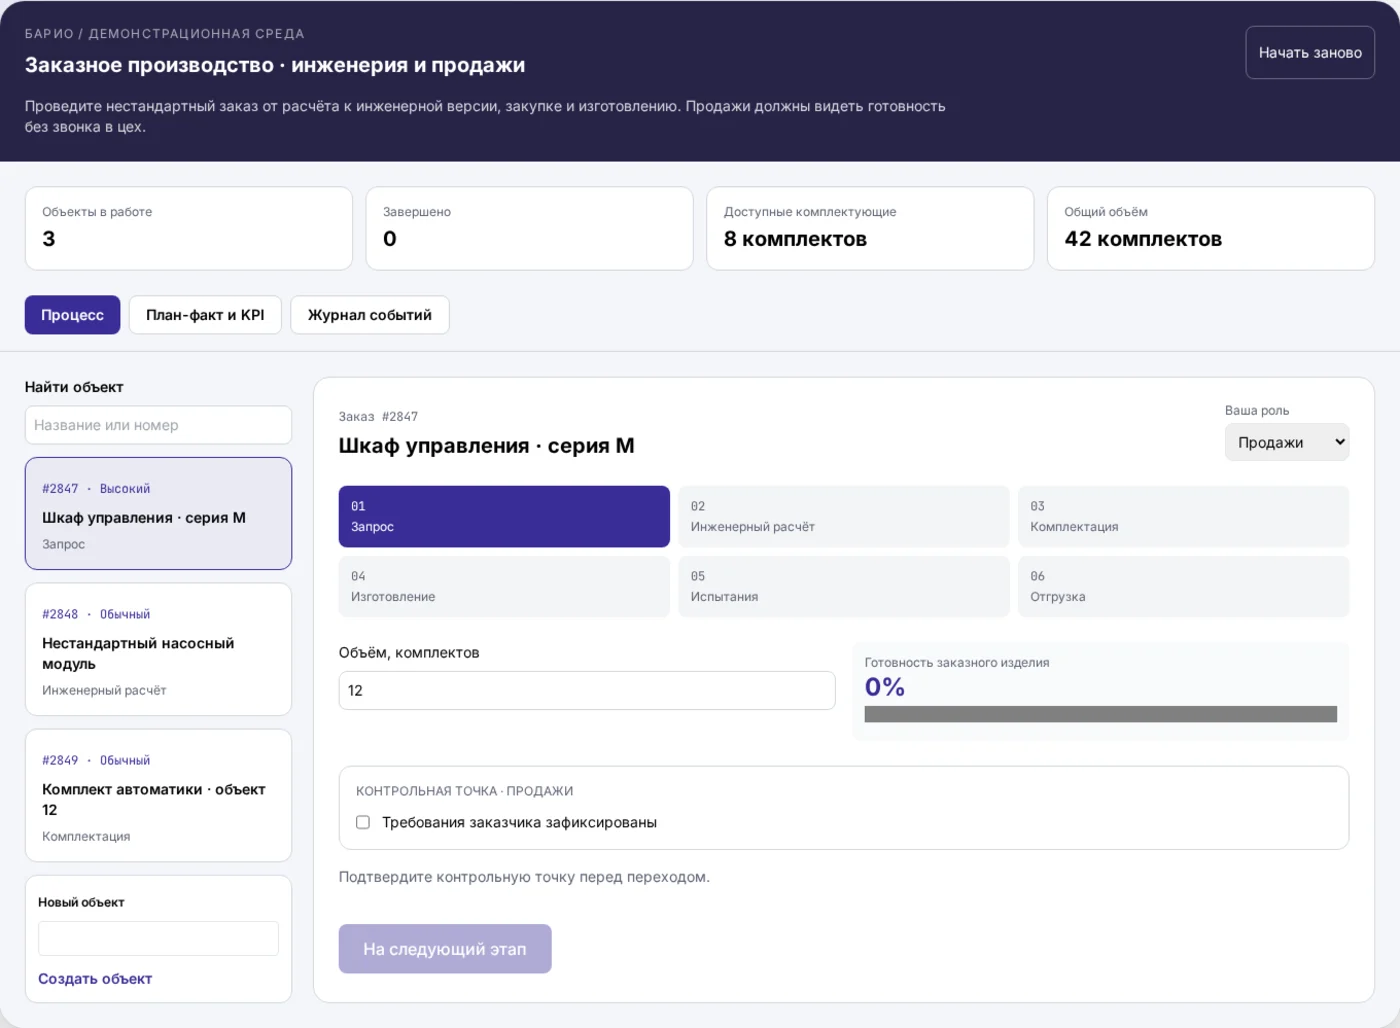Click the Завершено counter card
This screenshot has width=1400, height=1028.
coord(530,229)
